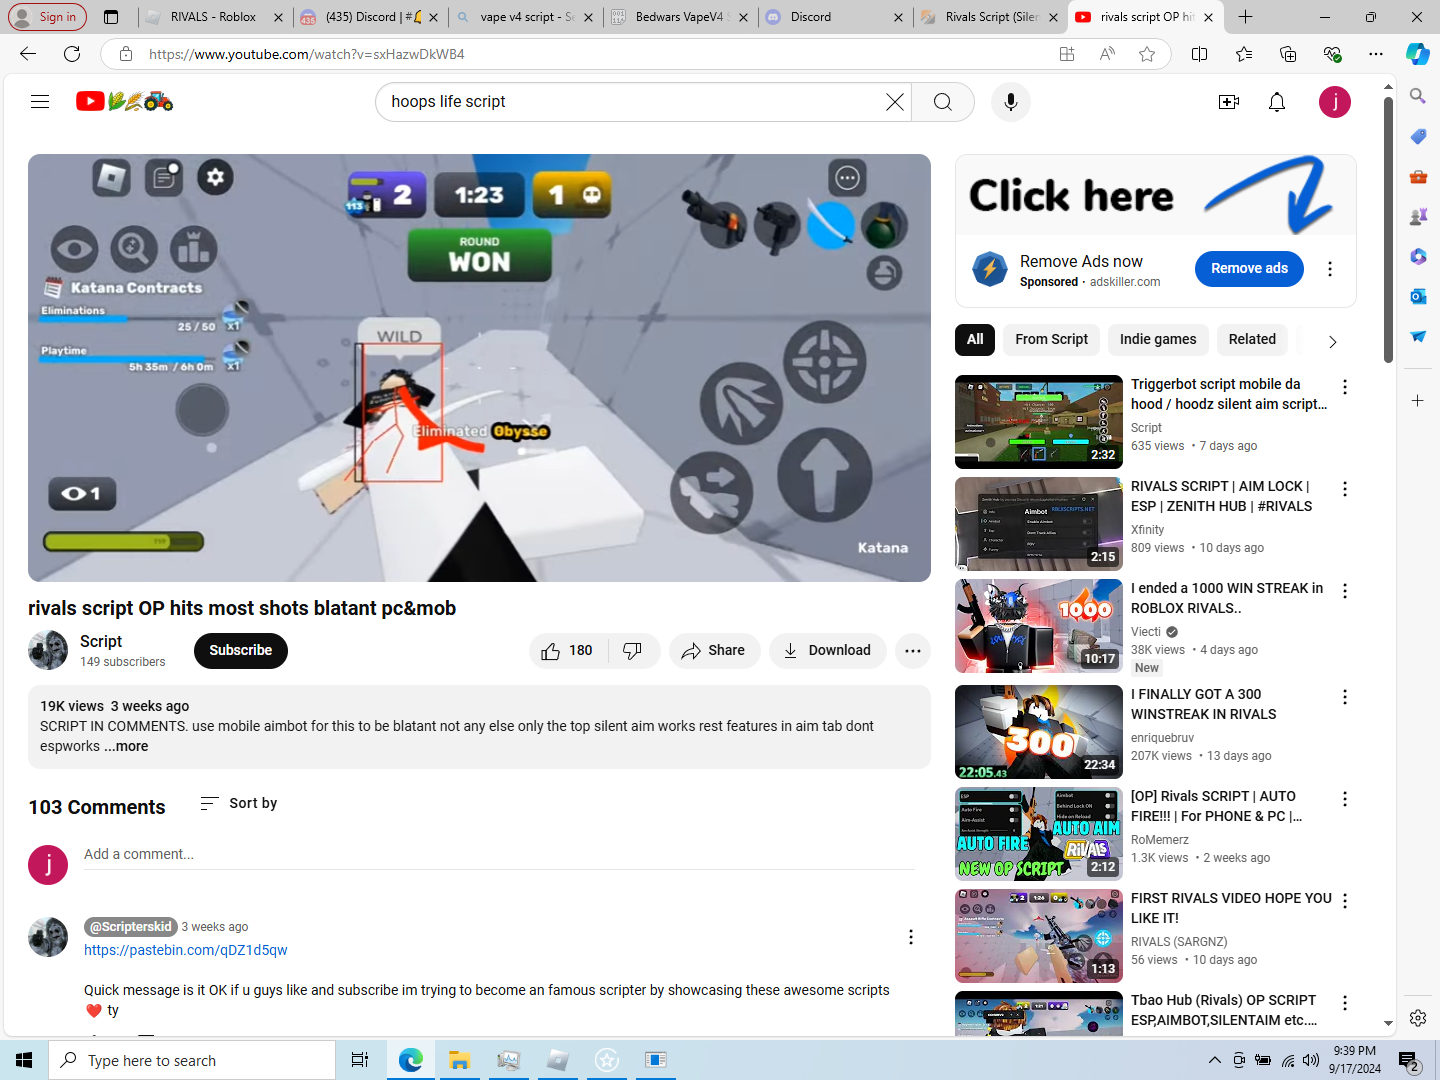Select the All filter chip
1440x1080 pixels.
pyautogui.click(x=975, y=340)
